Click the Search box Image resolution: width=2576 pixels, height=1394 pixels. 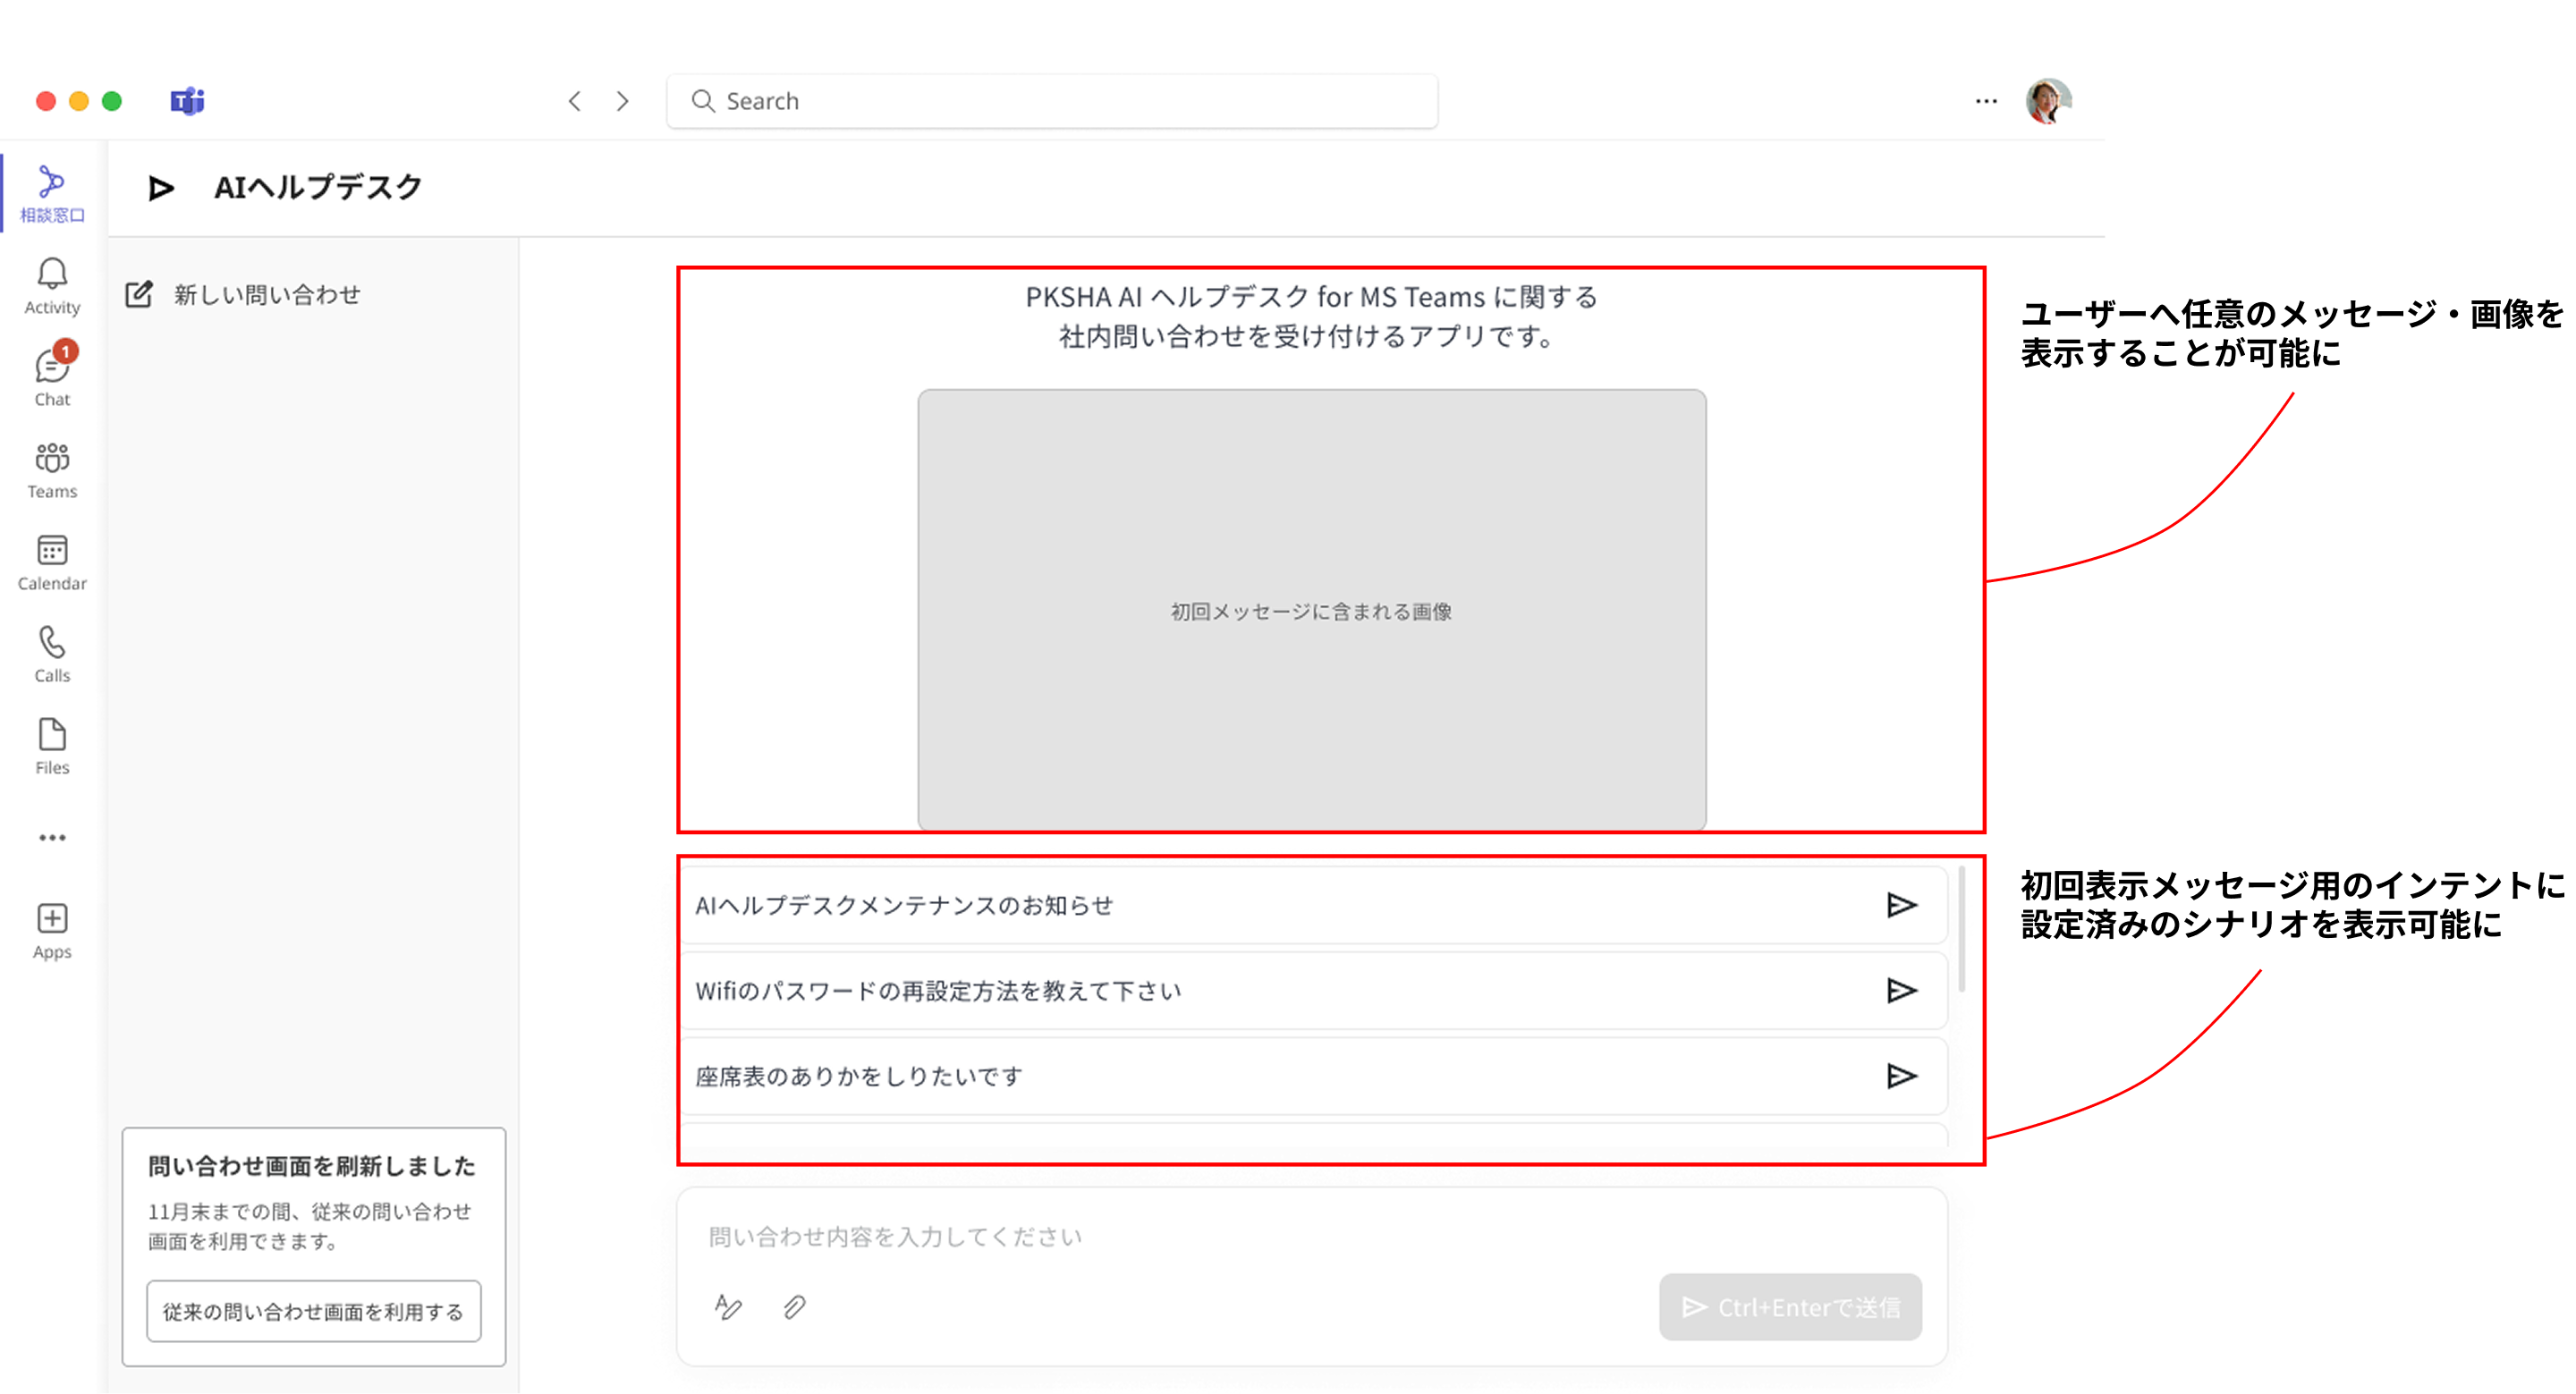click(1052, 101)
